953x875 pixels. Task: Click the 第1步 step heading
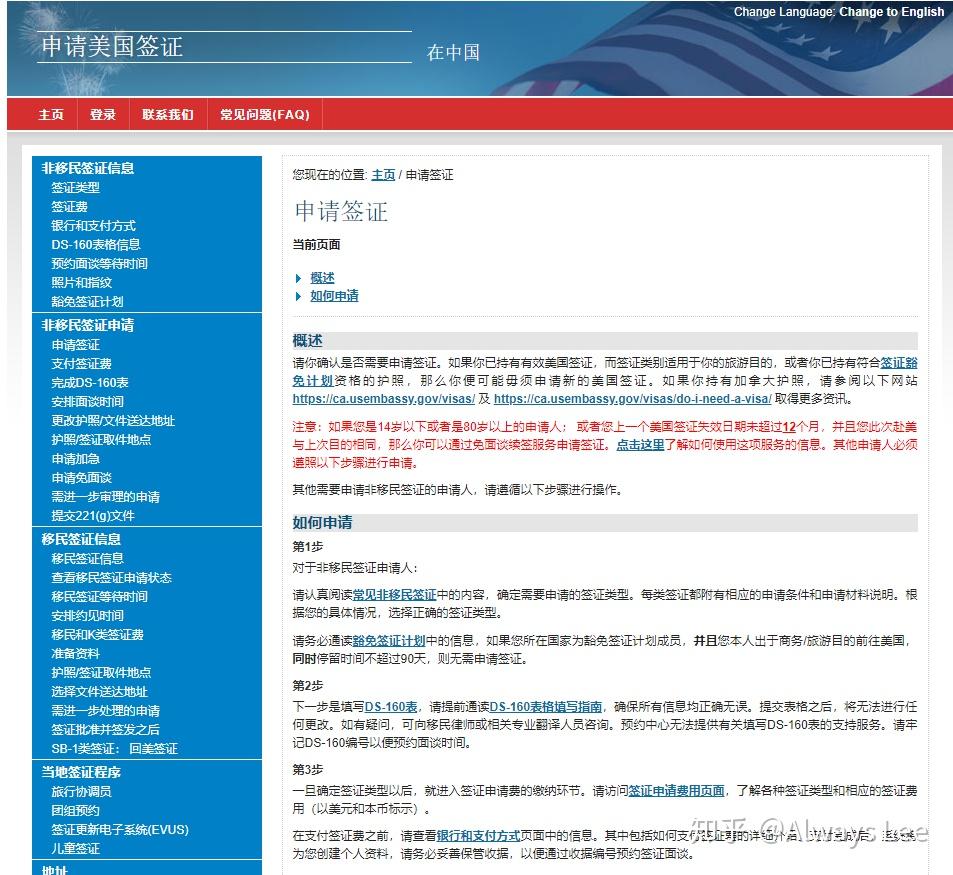[308, 546]
